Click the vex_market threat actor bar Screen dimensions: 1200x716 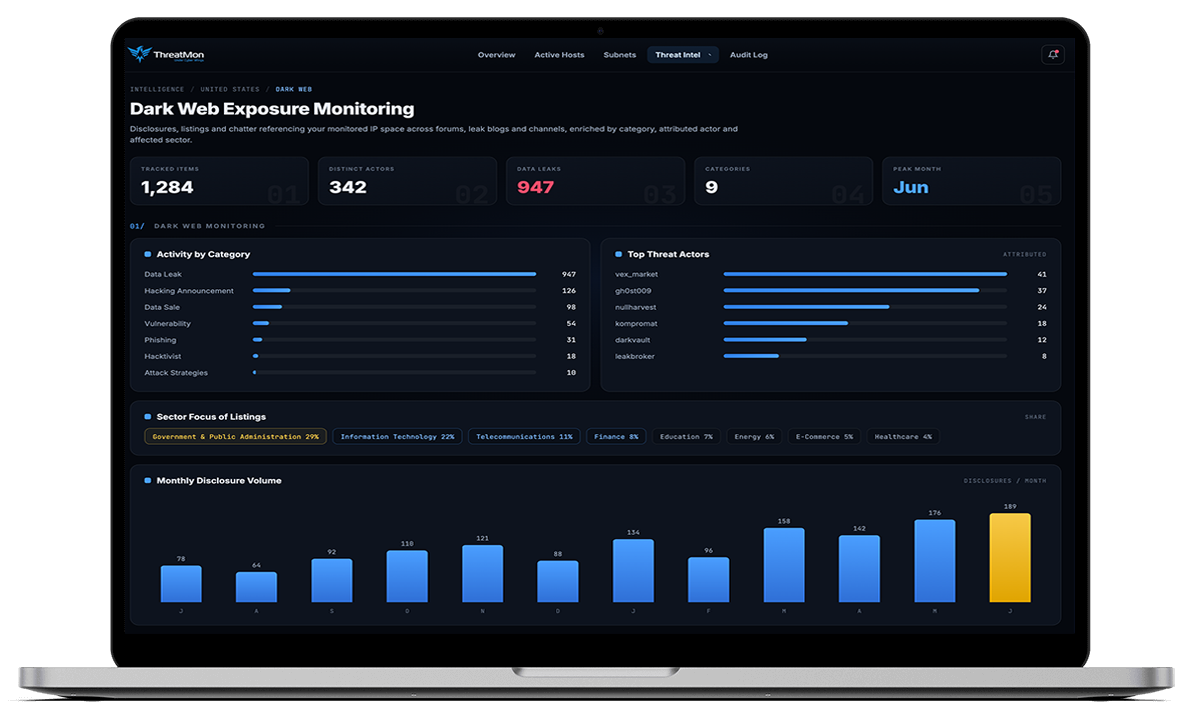[865, 274]
